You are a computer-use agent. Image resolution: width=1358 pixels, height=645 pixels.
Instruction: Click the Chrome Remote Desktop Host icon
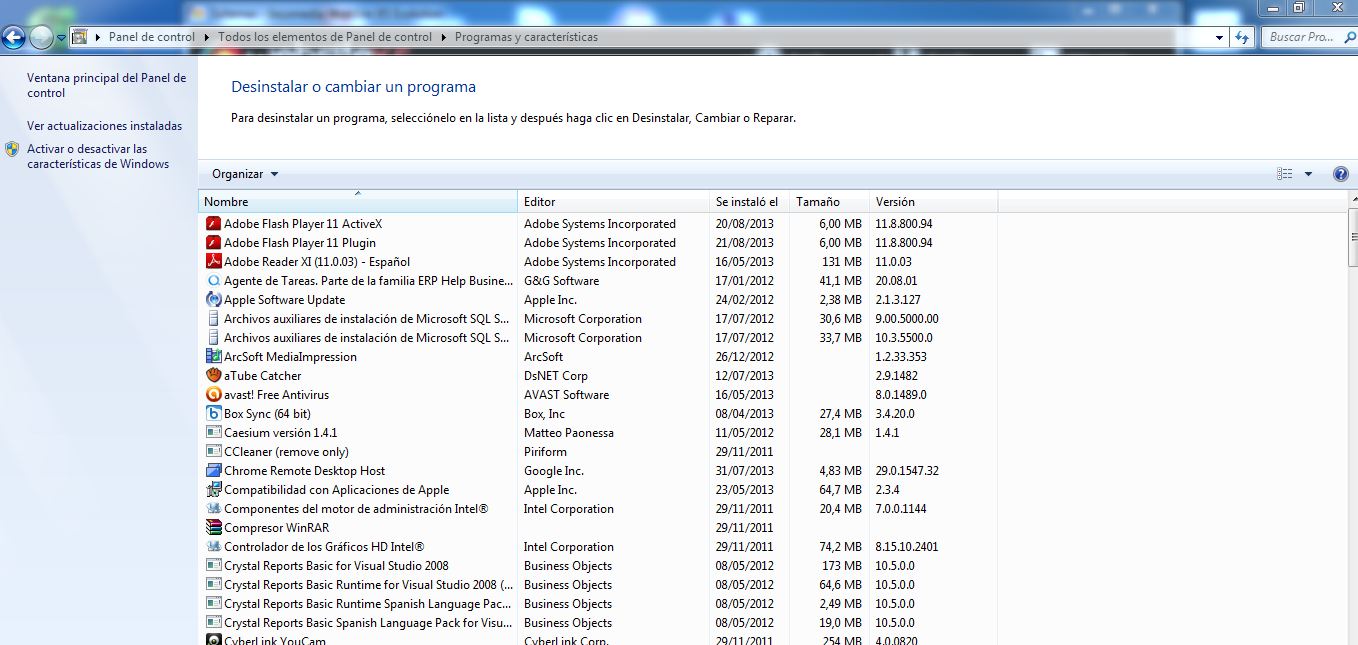click(212, 470)
